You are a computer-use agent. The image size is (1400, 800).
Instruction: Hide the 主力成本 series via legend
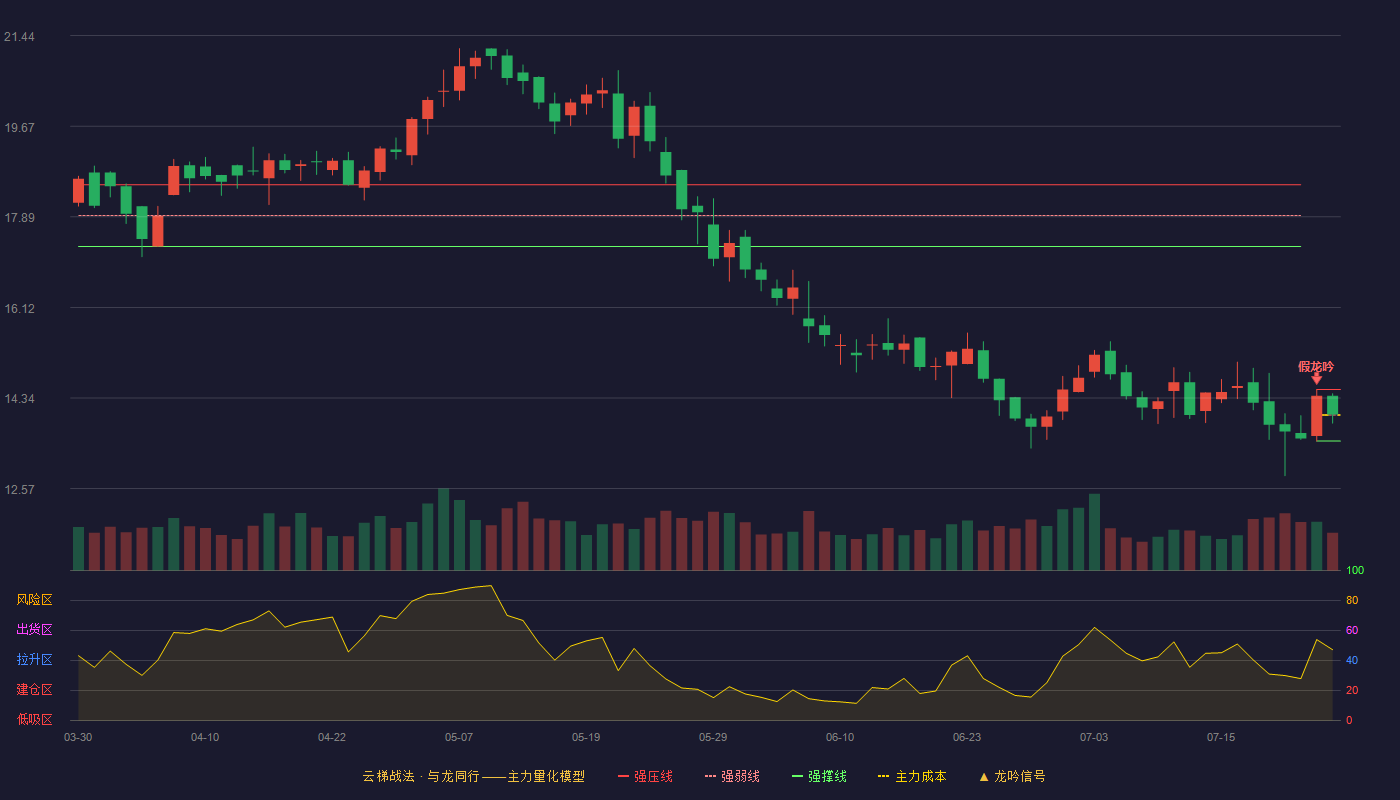point(912,776)
